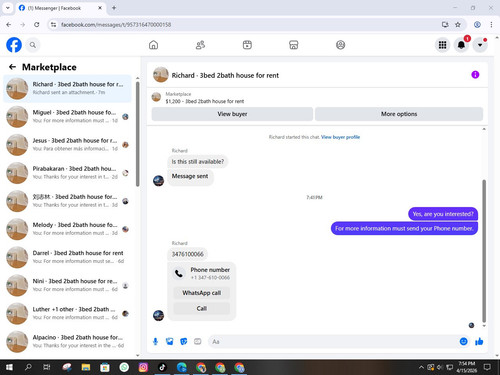Open WhatsApp from the taskbar
The height and width of the screenshot is (375, 500).
point(124,367)
